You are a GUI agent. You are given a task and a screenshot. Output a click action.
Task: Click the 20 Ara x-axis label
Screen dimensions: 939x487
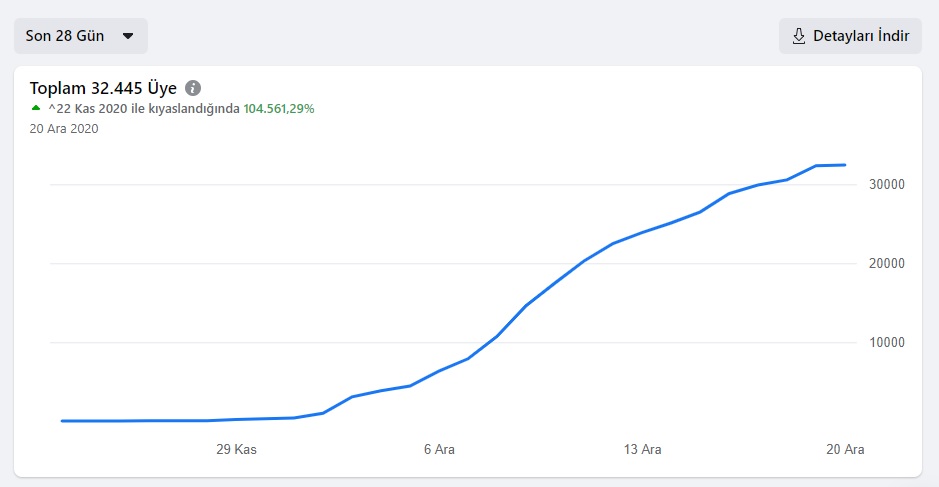click(x=845, y=449)
